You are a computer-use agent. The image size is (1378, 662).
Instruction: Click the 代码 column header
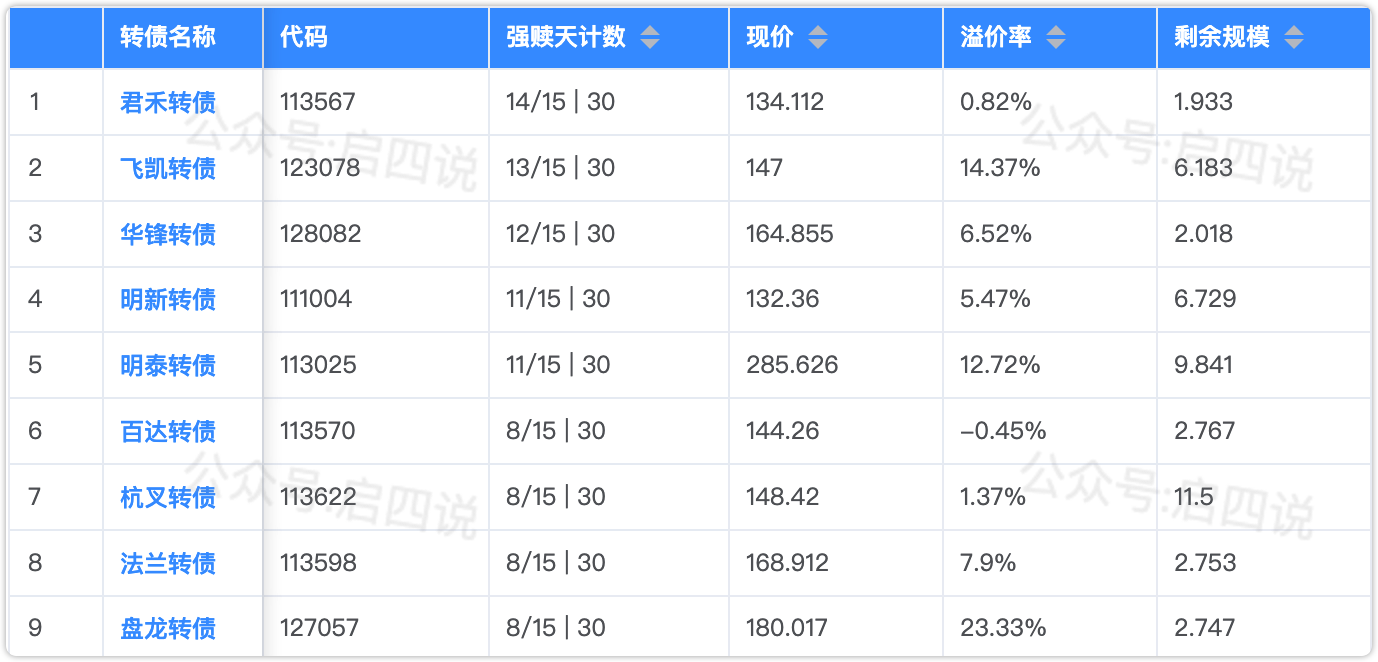(304, 38)
